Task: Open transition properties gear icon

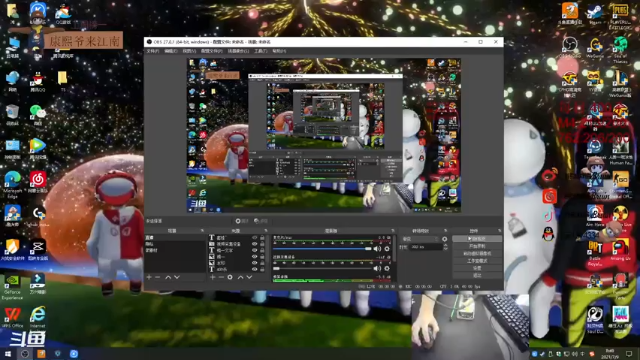Action: [x=444, y=239]
